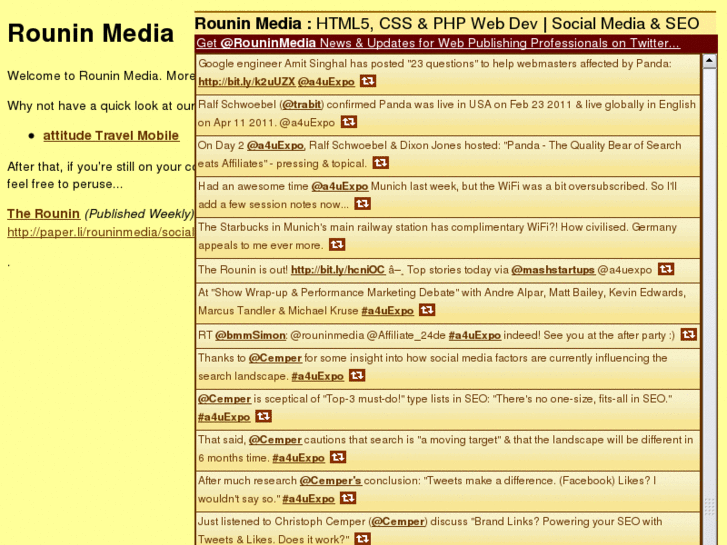The height and width of the screenshot is (545, 727).
Task: Open the @bmmSimon profile link
Action: [x=250, y=335]
